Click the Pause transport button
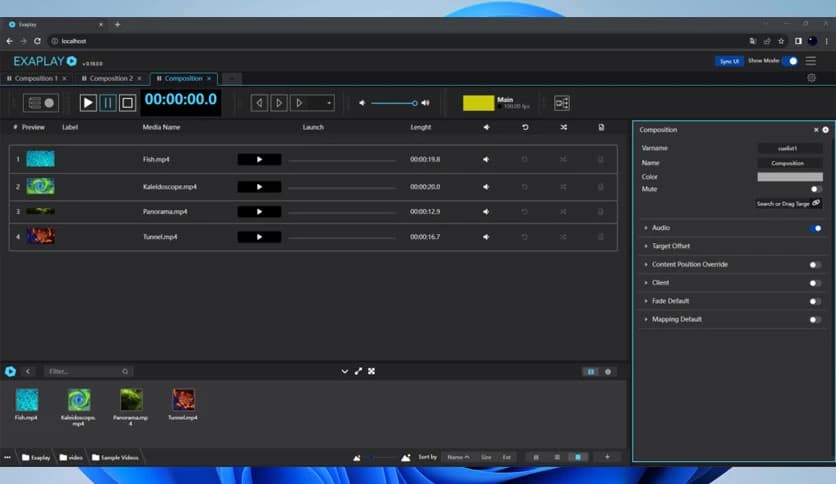836x484 pixels. [108, 102]
